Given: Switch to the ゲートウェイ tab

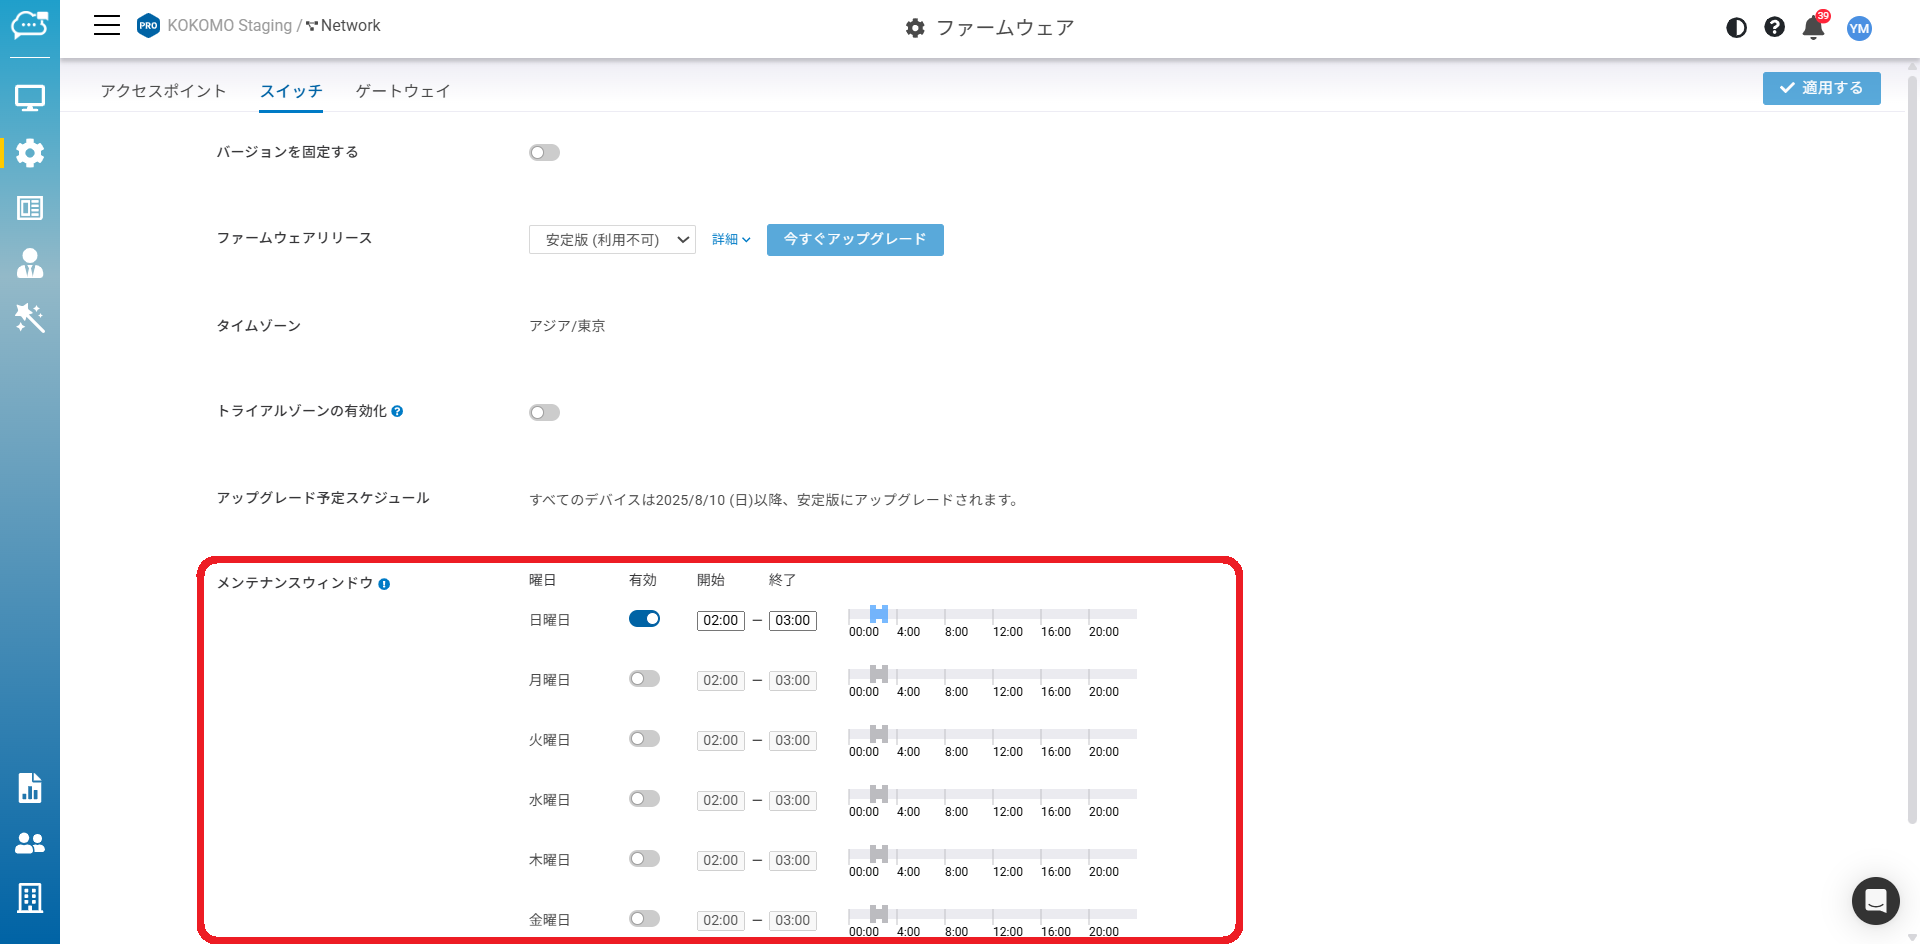Looking at the screenshot, I should 403,91.
